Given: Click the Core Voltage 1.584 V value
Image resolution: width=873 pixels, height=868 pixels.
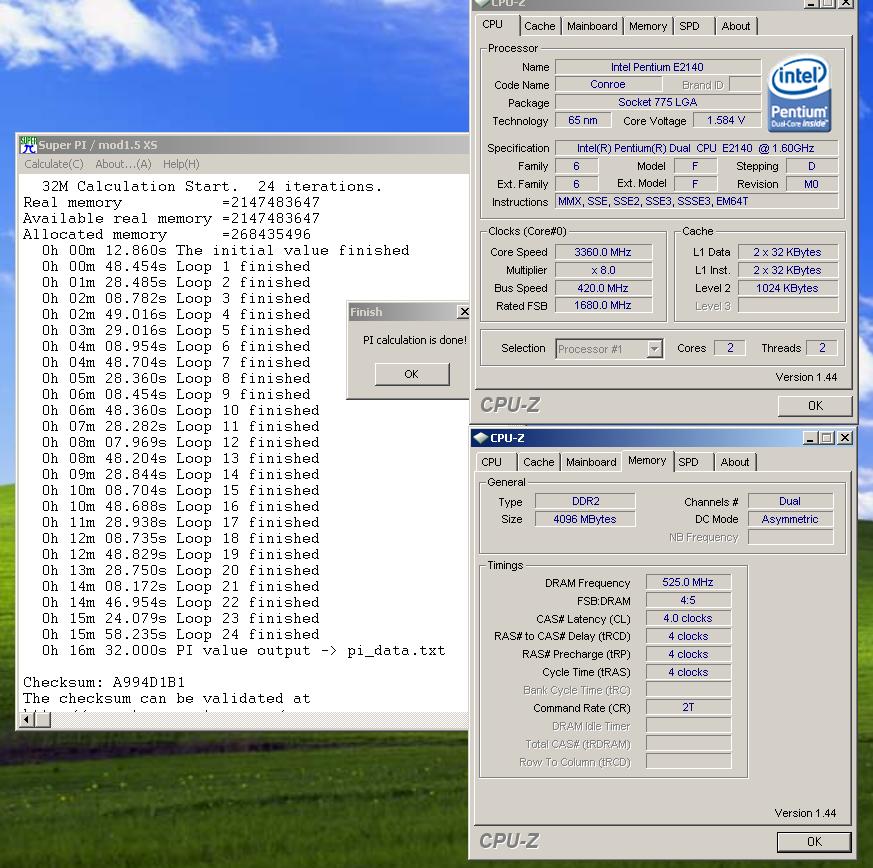Looking at the screenshot, I should [725, 120].
